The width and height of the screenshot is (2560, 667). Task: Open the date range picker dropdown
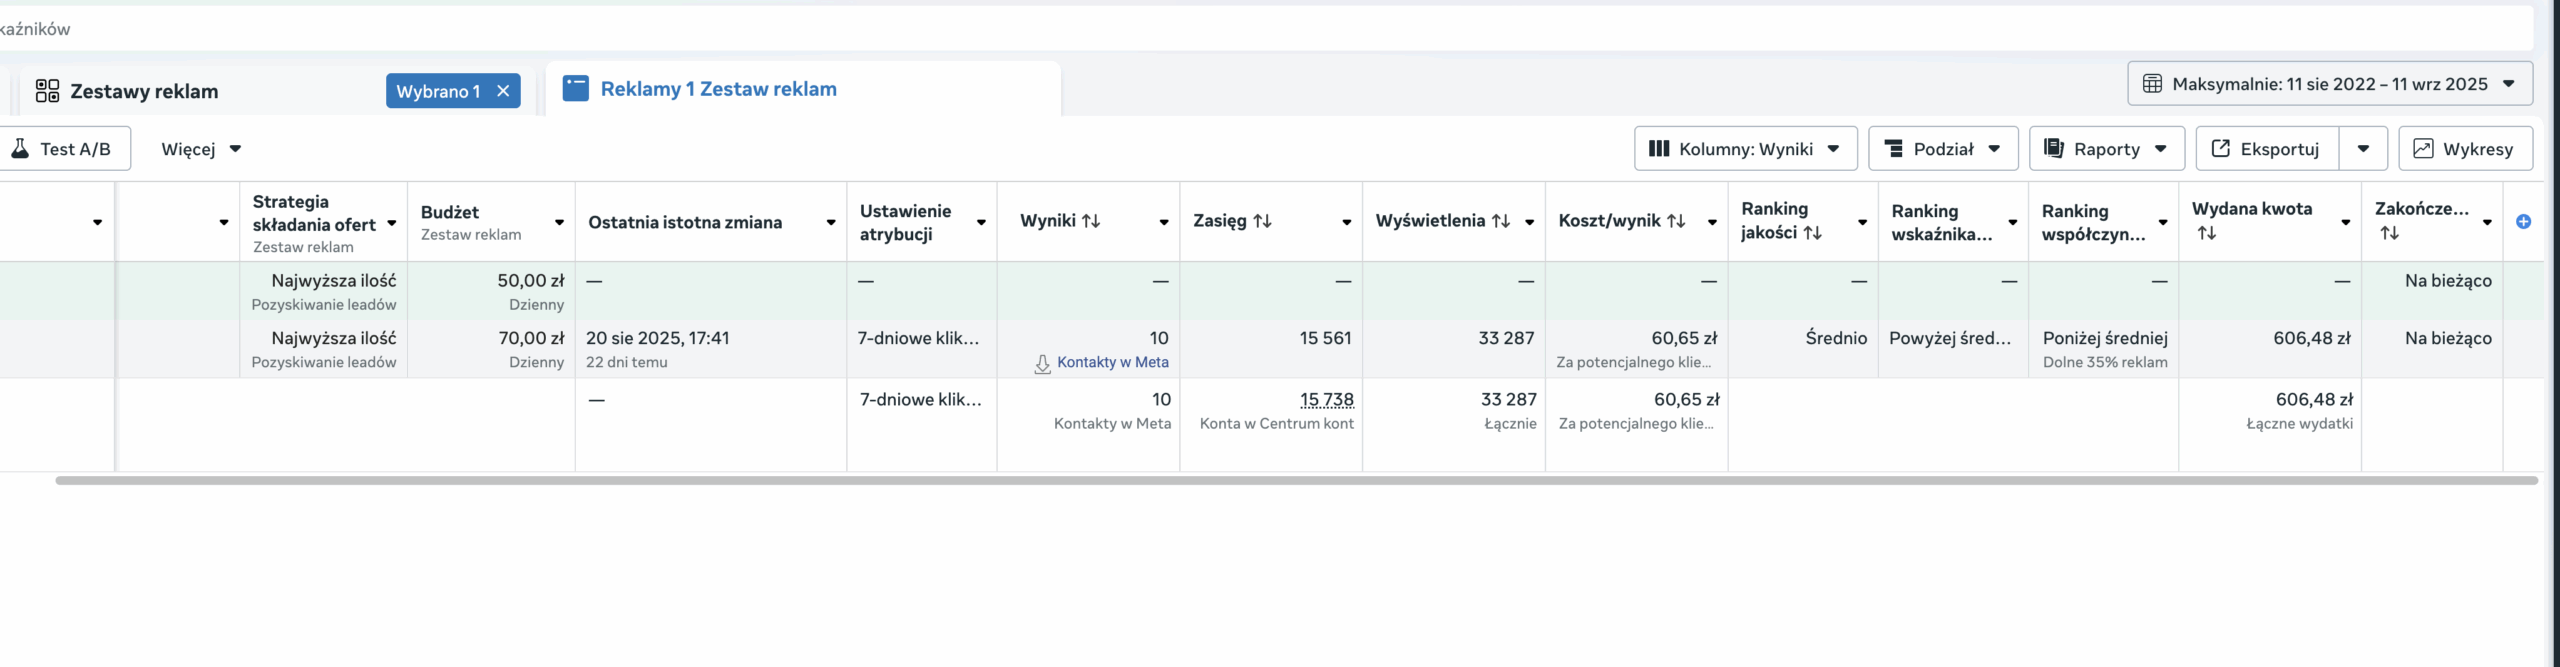(x=2329, y=84)
